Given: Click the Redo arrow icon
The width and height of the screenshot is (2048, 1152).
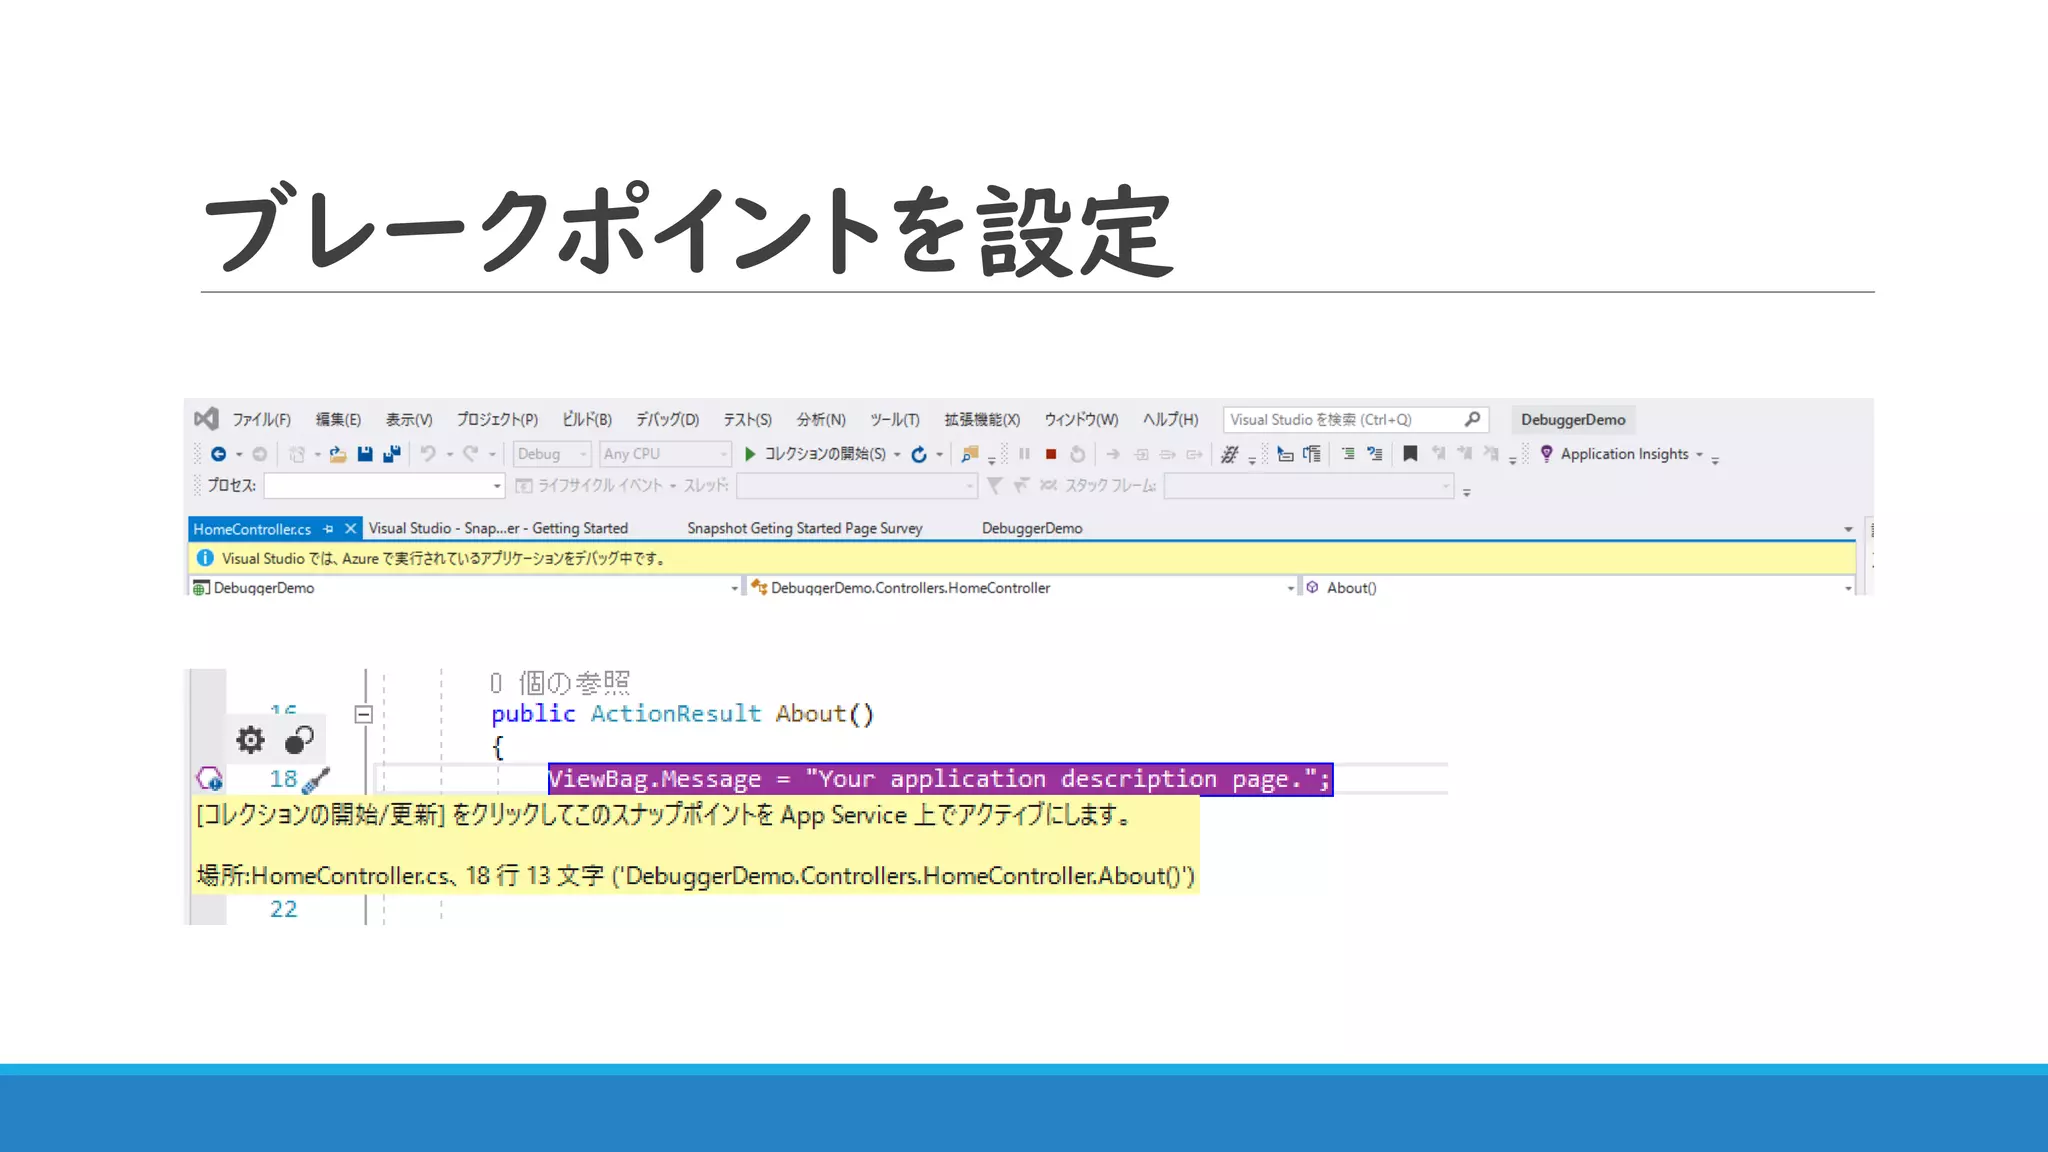Looking at the screenshot, I should point(470,454).
